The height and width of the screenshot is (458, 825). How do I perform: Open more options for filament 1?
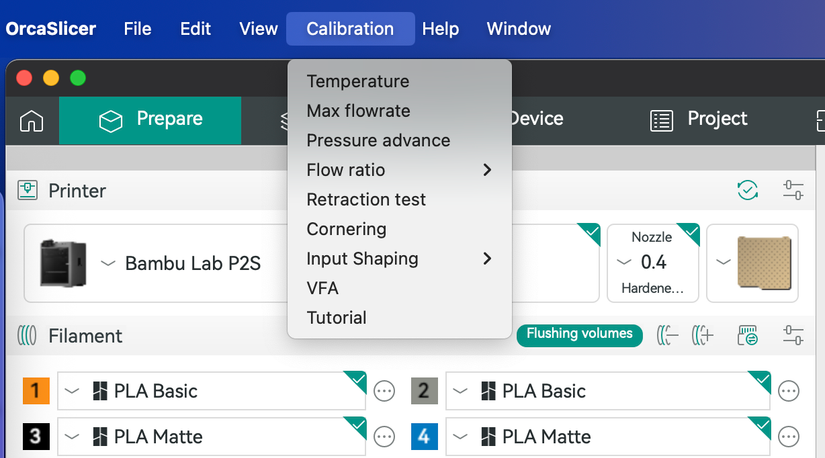[384, 391]
